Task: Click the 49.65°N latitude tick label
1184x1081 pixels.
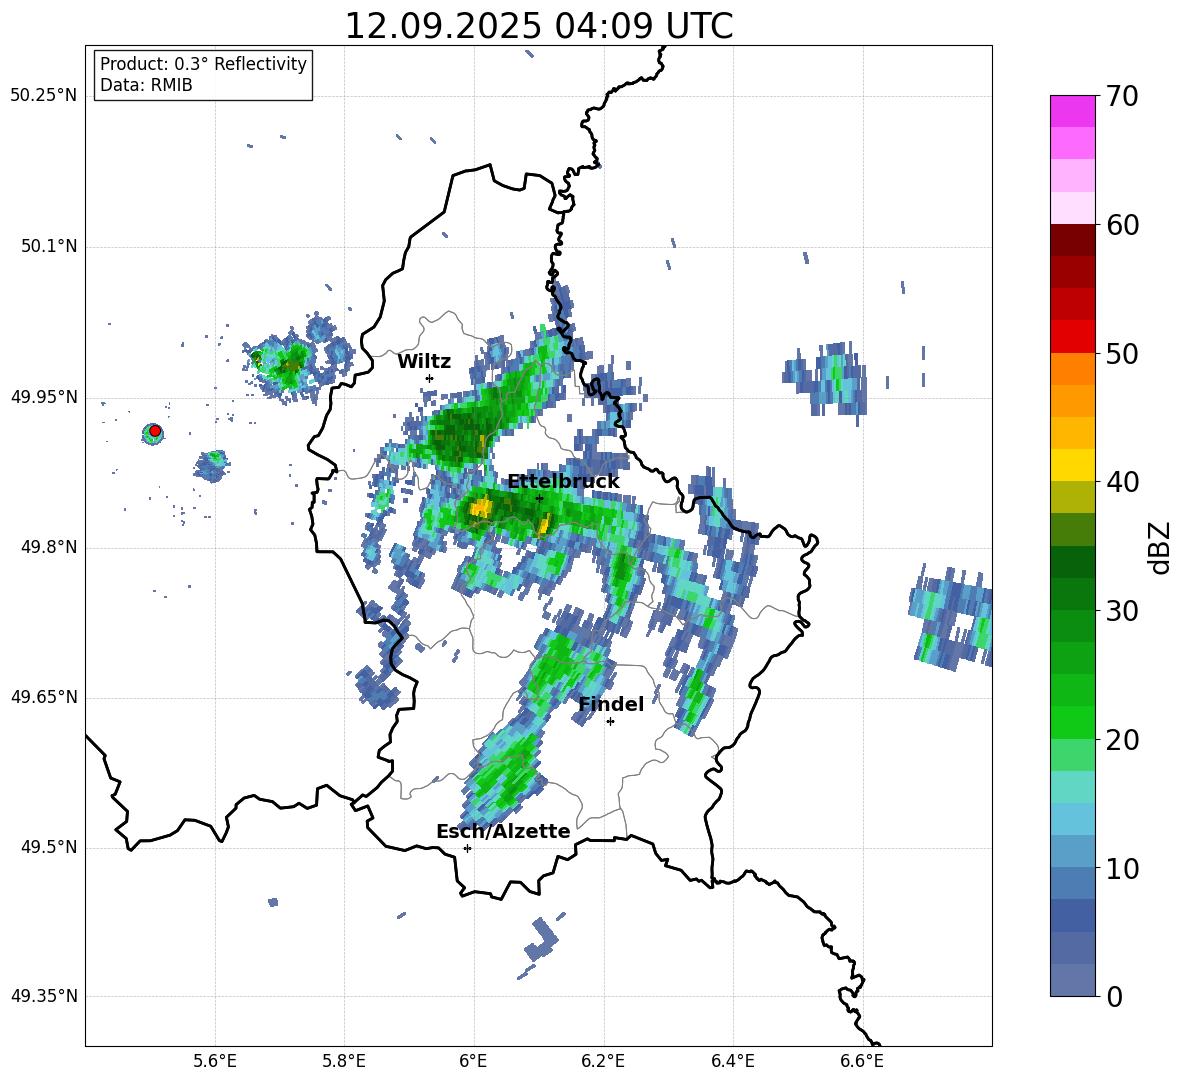Action: click(44, 697)
